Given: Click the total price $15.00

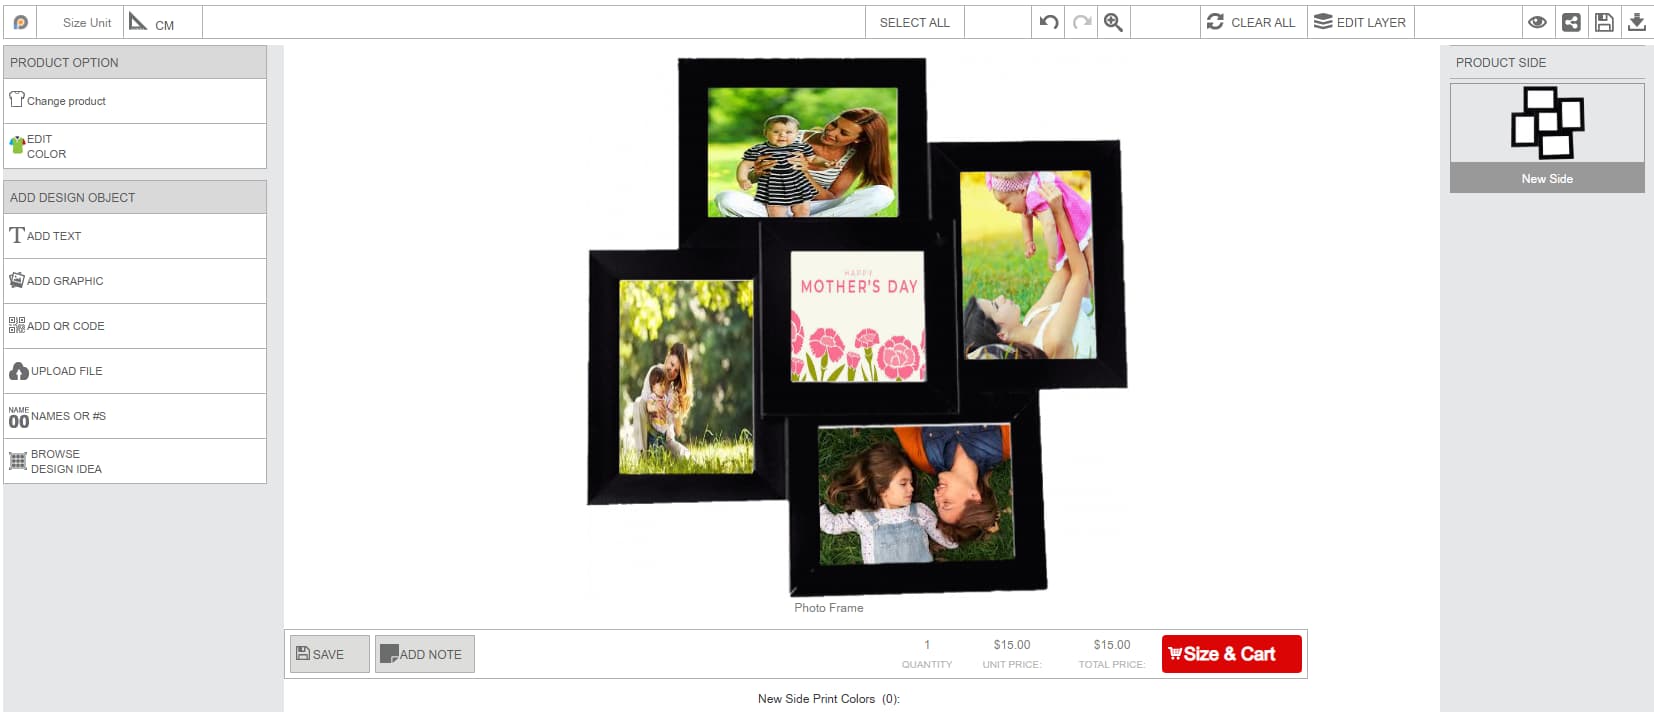Looking at the screenshot, I should click(x=1112, y=645).
